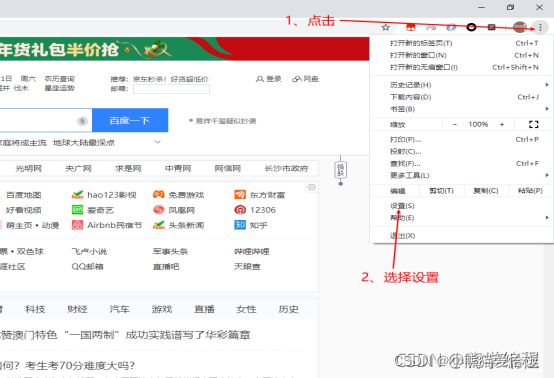Choose 投射(C)... in the menu
The height and width of the screenshot is (378, 554).
(461, 151)
